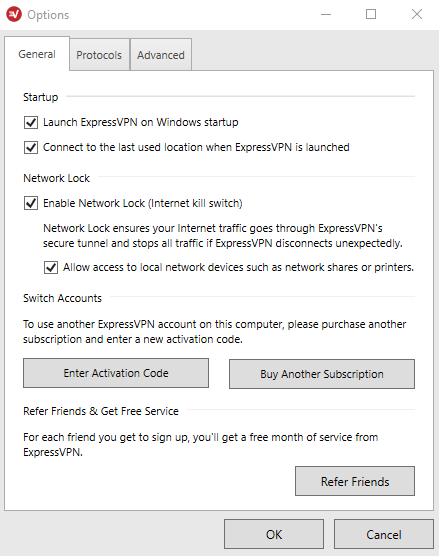Open the Protocols tab
Screen dimensions: 439x556
[99, 55]
